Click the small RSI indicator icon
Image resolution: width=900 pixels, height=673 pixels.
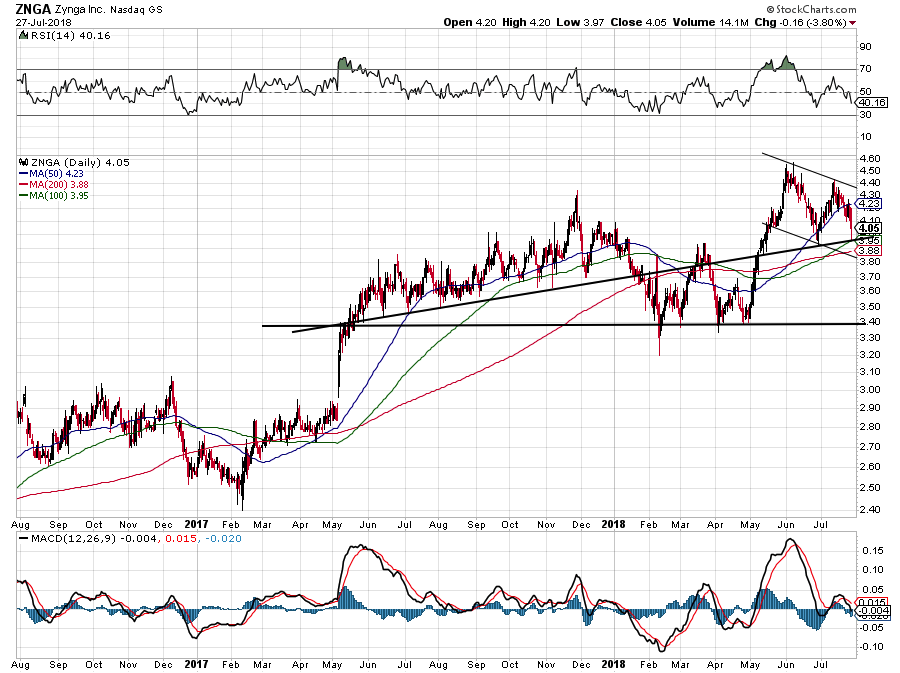pyautogui.click(x=23, y=36)
